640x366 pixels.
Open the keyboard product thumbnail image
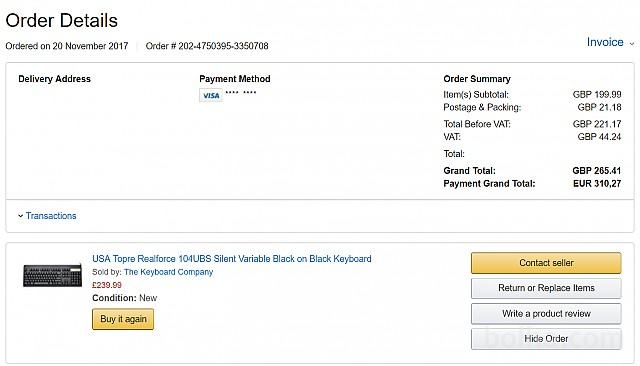coord(52,275)
